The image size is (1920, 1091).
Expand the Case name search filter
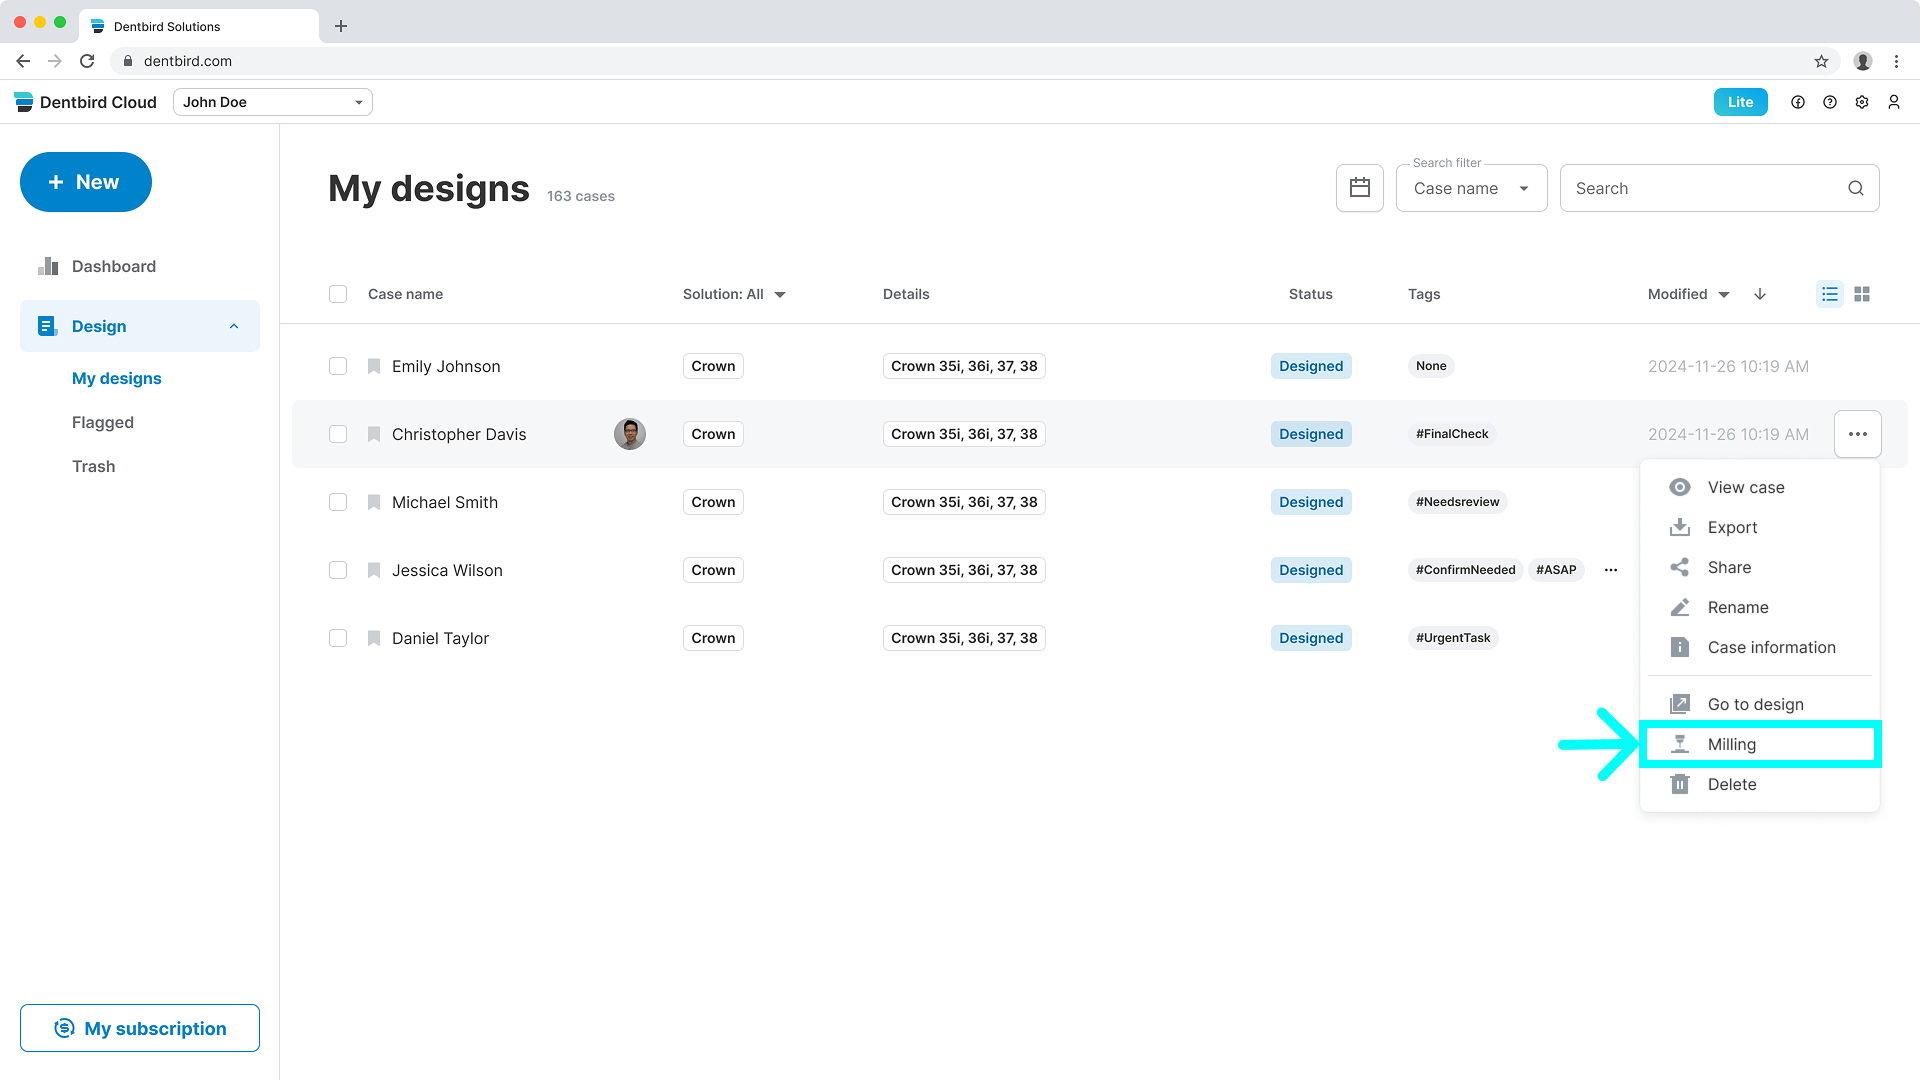point(1470,188)
